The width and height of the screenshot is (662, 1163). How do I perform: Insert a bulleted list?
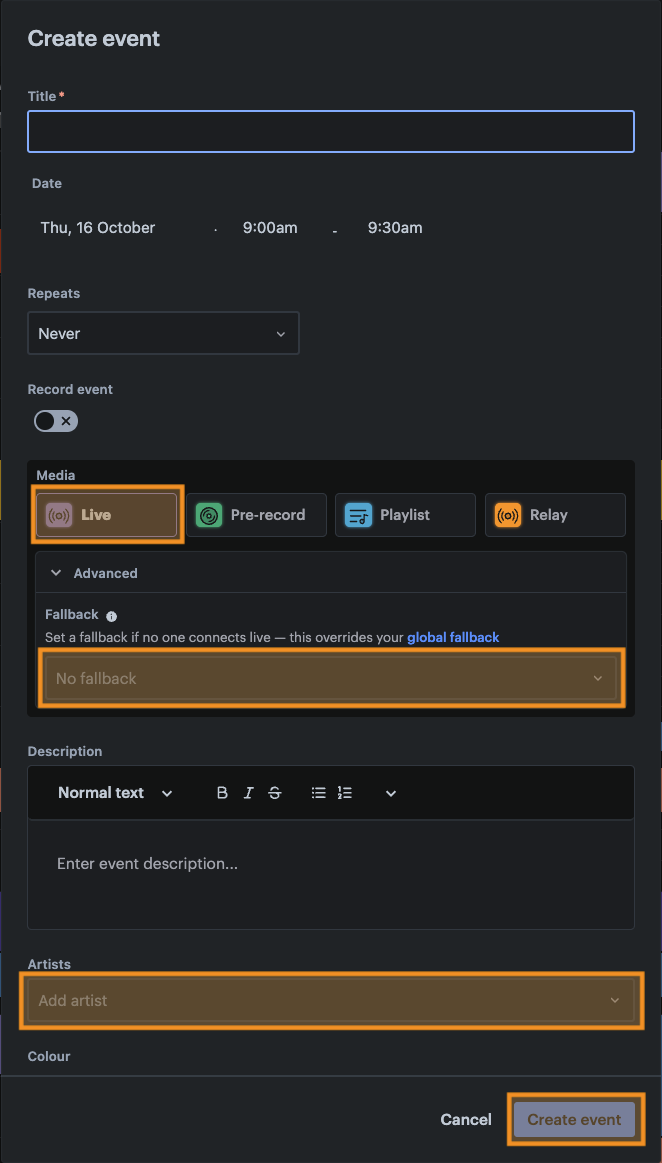[x=319, y=793]
